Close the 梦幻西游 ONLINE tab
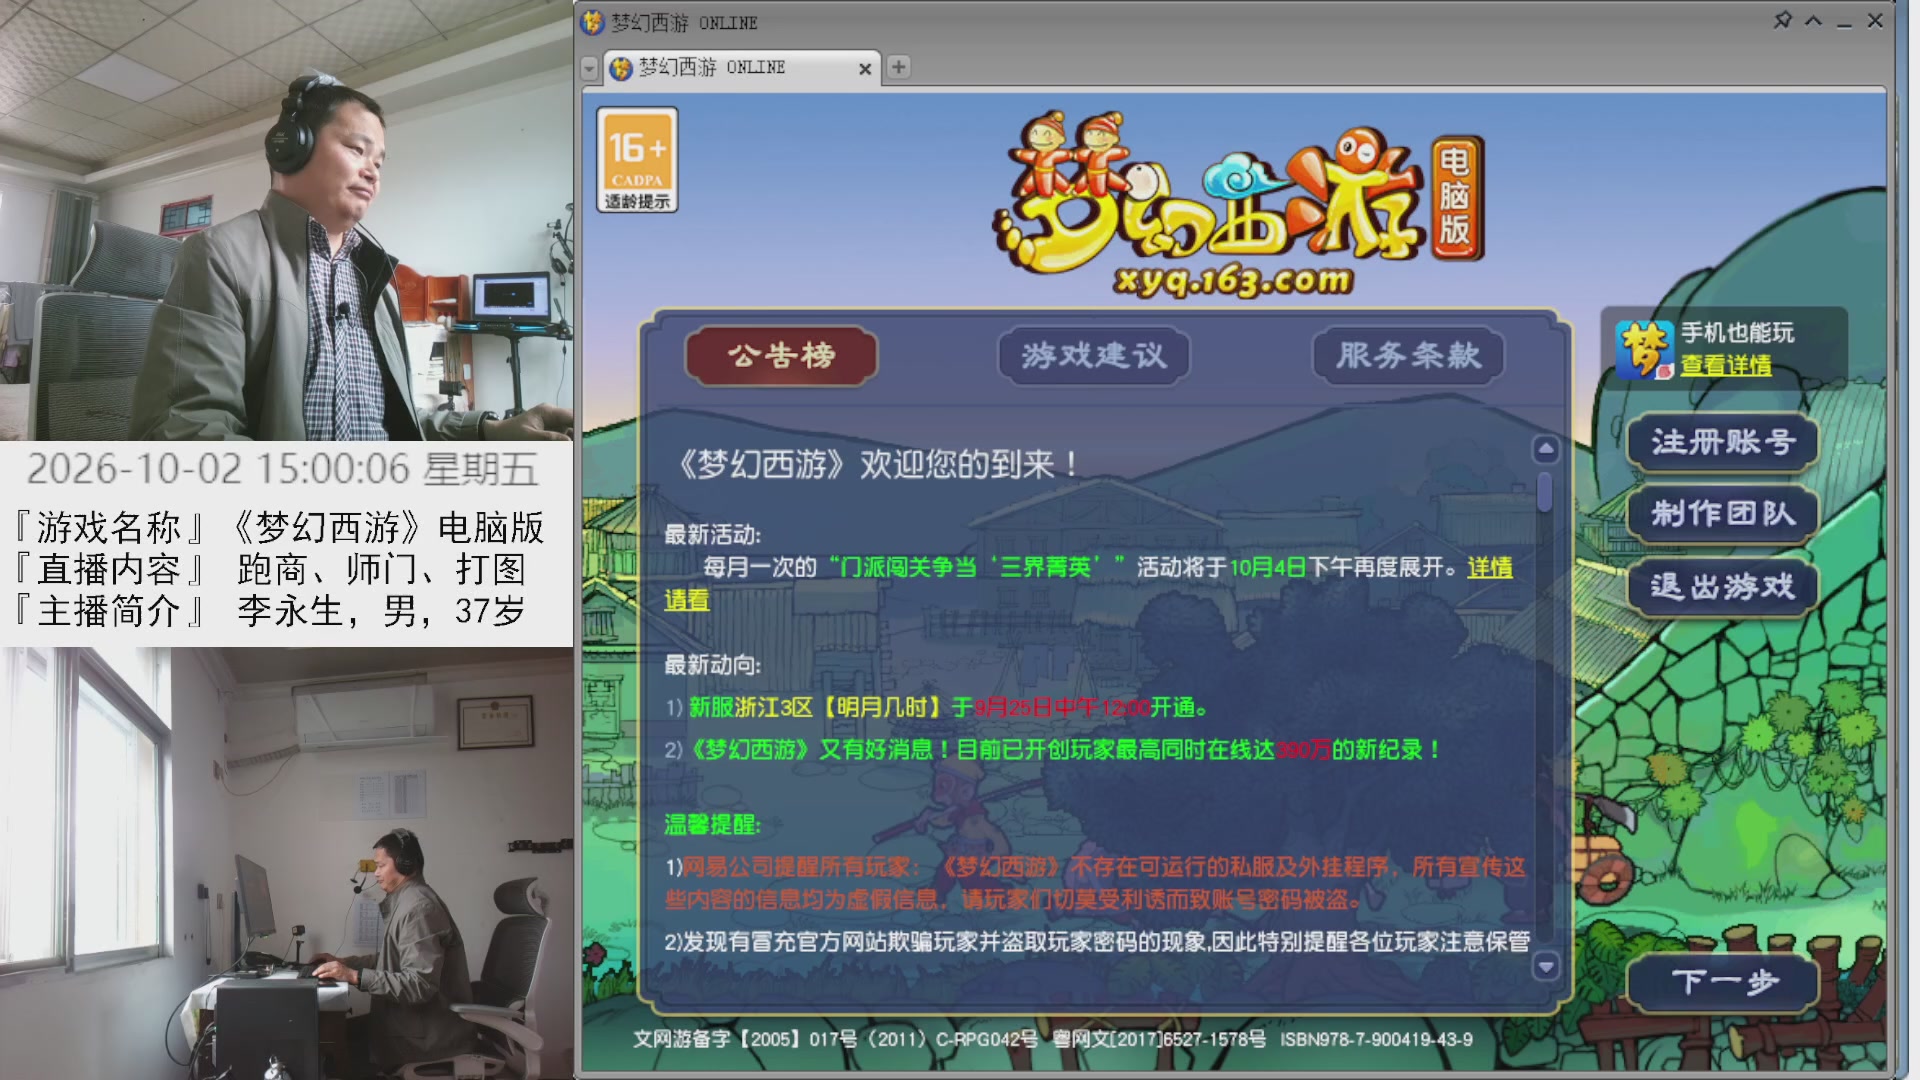Viewport: 1920px width, 1080px height. click(x=865, y=68)
